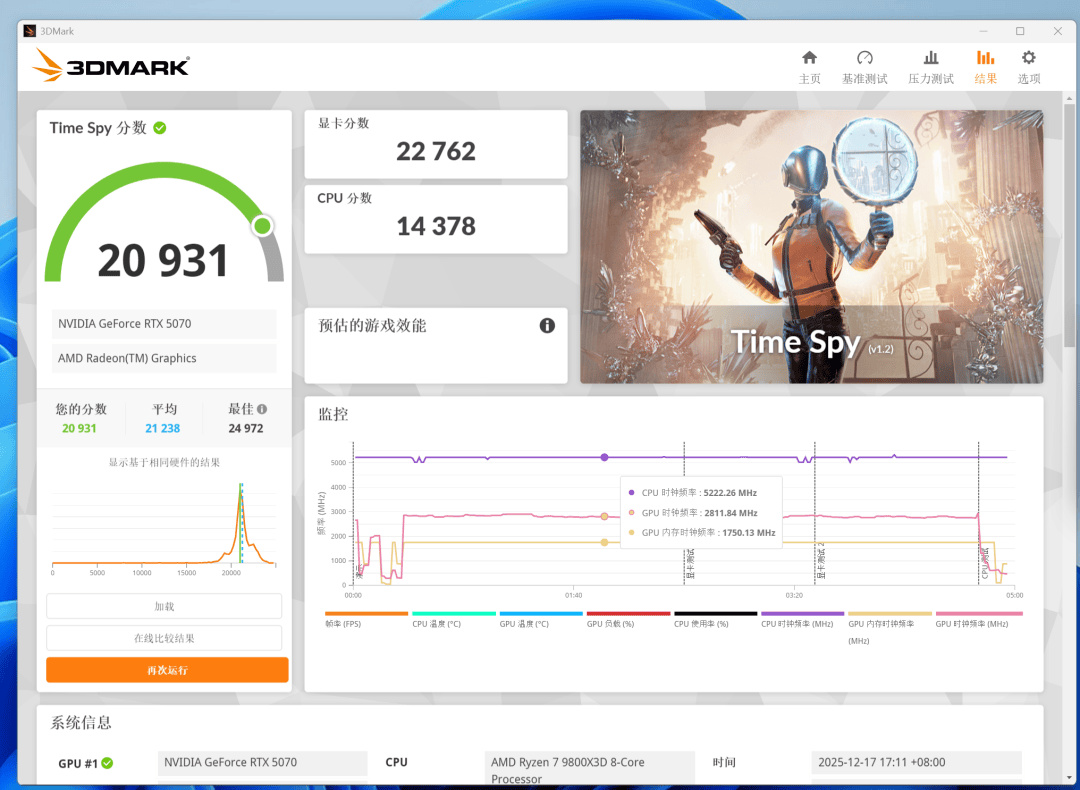
Task: Click the orange 再次运行 button
Action: [x=167, y=670]
